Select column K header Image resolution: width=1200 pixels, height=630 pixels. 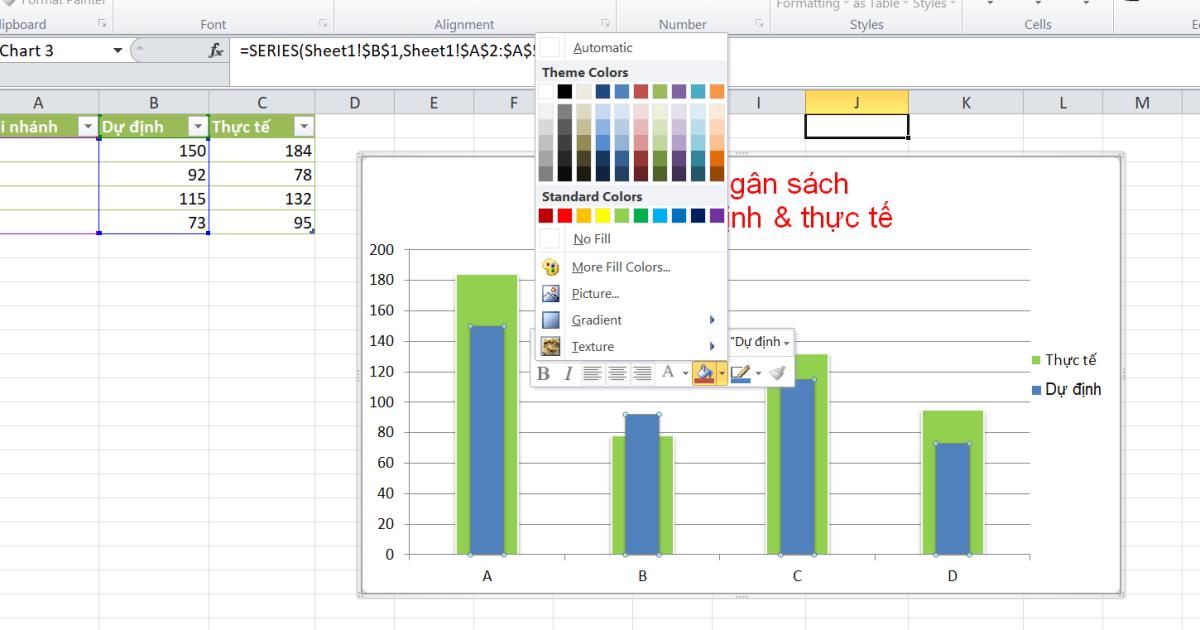[966, 102]
